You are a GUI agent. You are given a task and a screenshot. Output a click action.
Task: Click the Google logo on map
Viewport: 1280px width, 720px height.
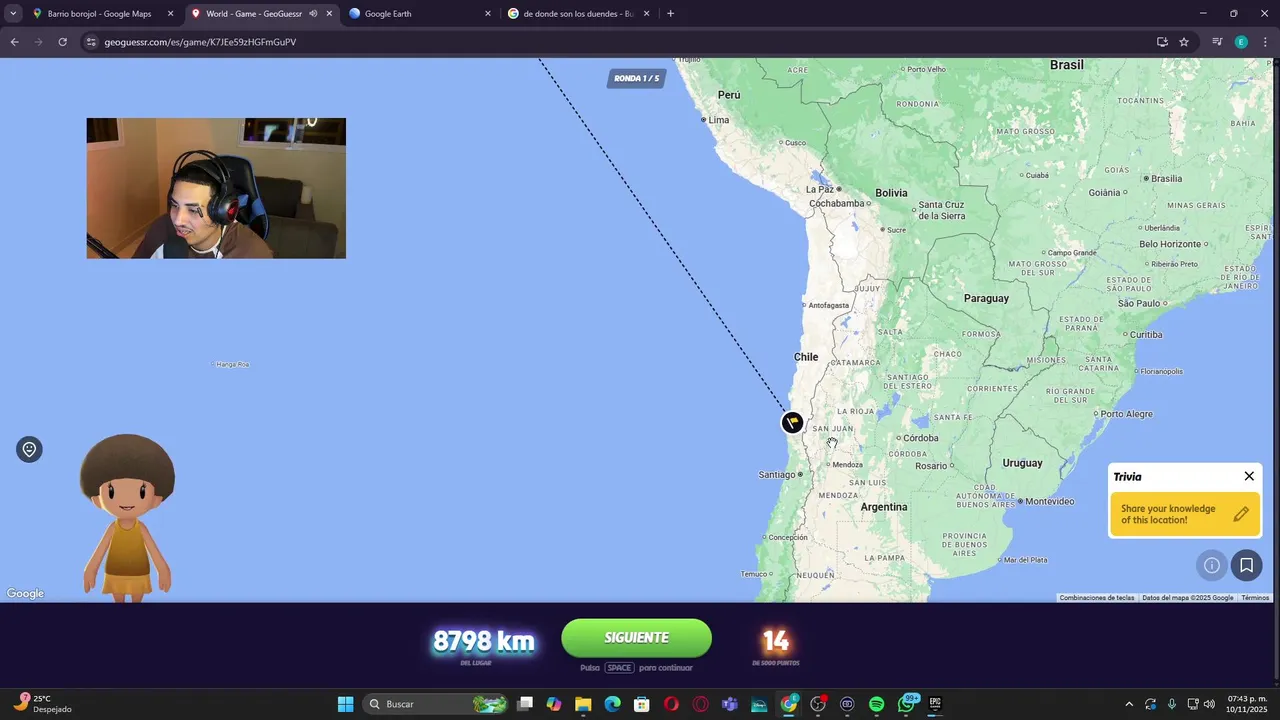[x=25, y=594]
